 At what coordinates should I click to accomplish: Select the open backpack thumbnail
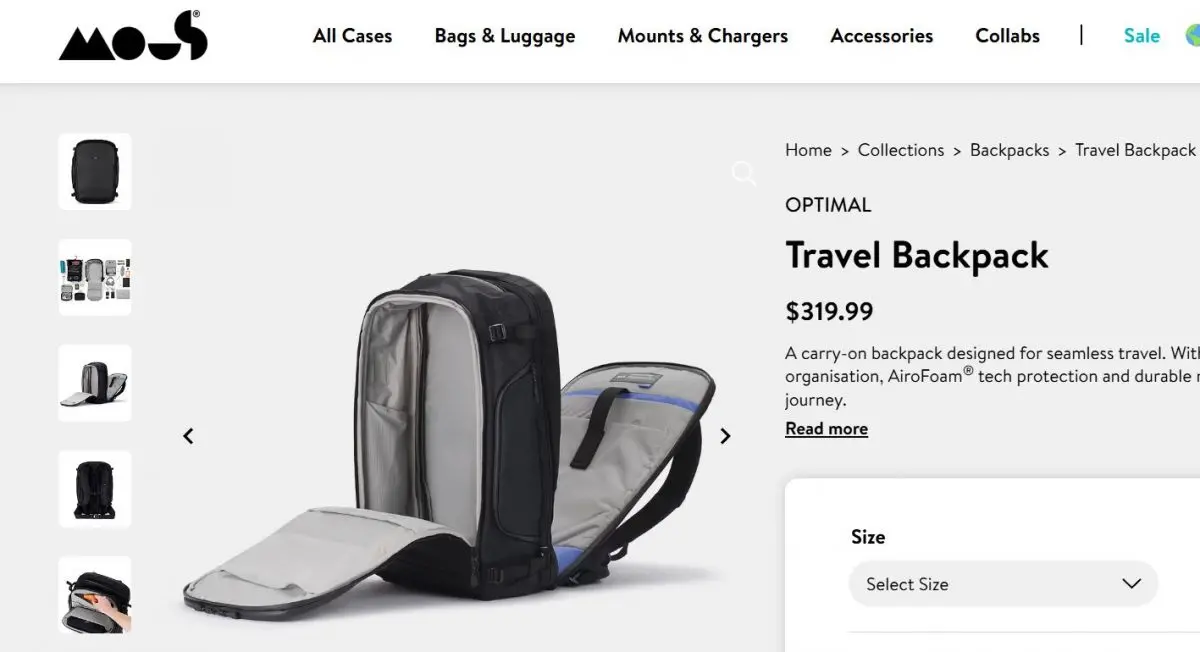[95, 383]
